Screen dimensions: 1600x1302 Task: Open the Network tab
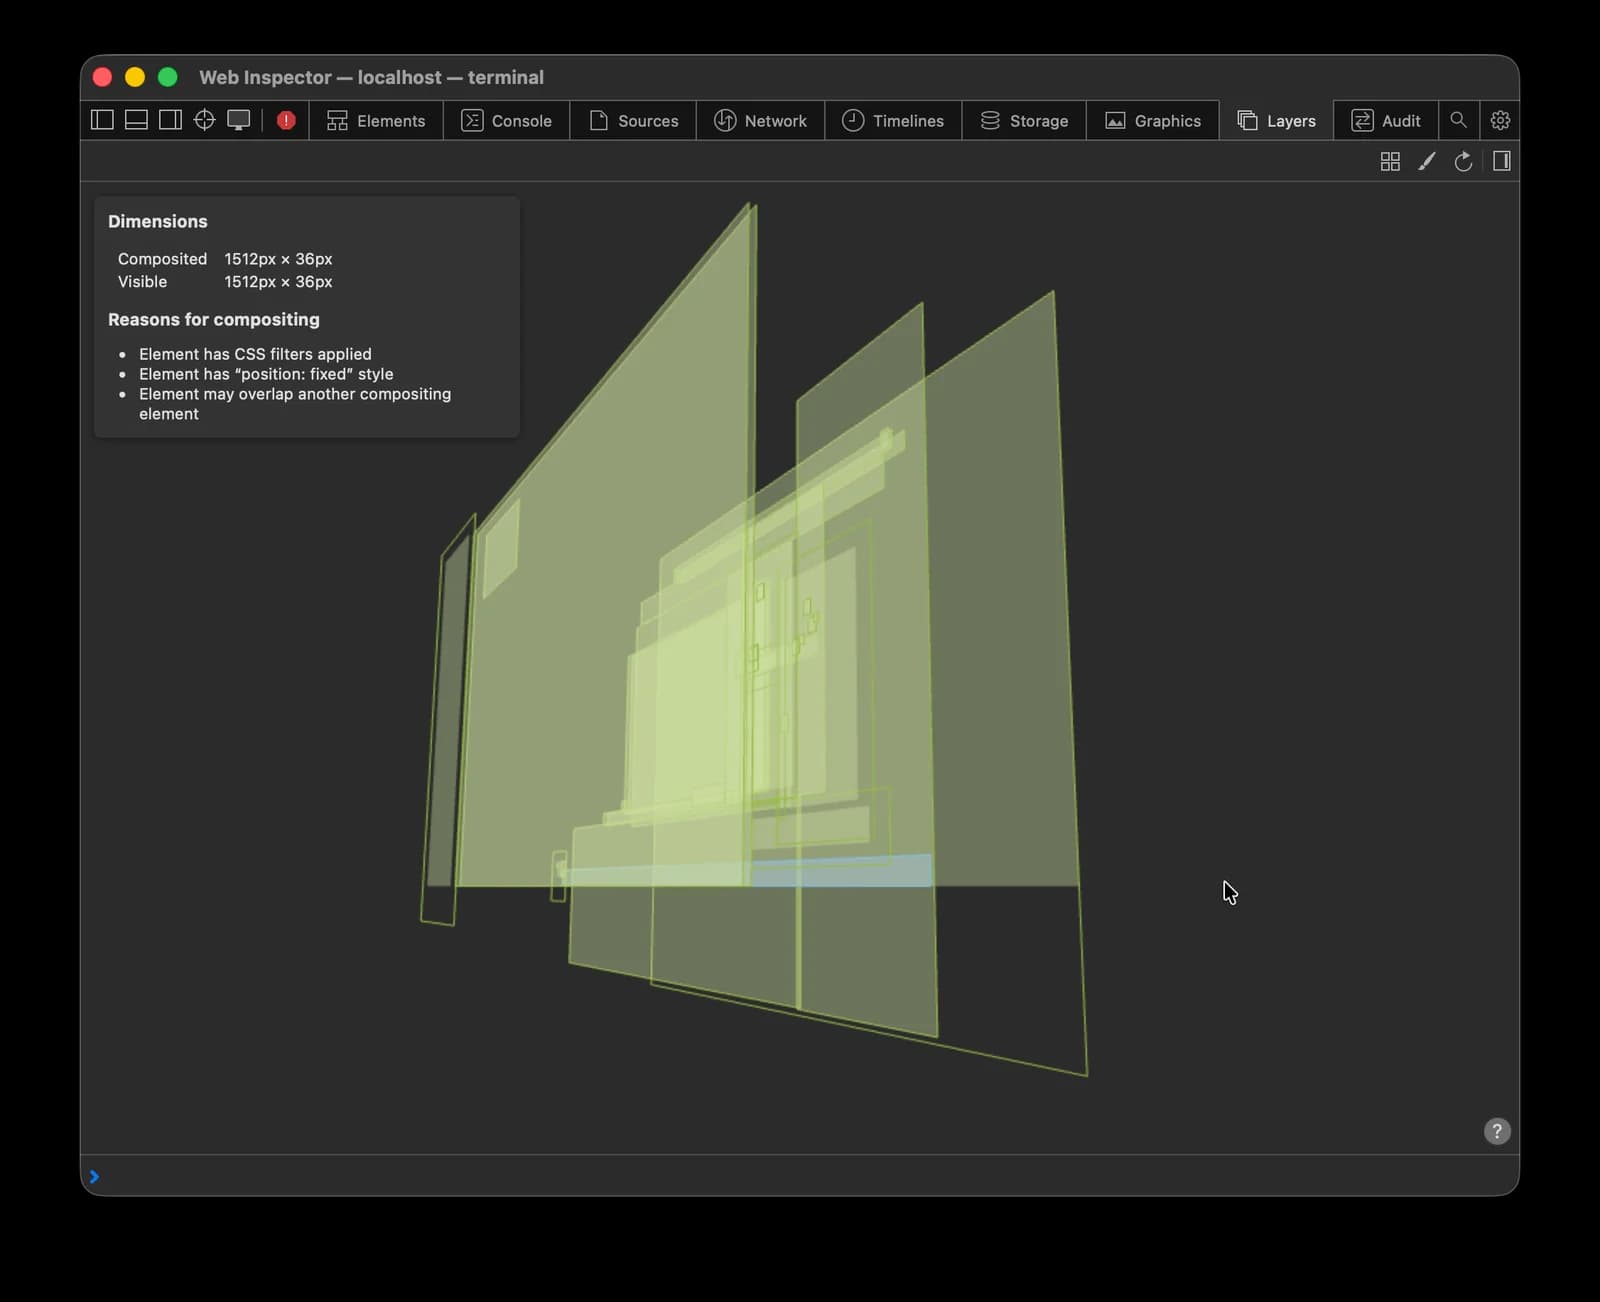pos(760,120)
